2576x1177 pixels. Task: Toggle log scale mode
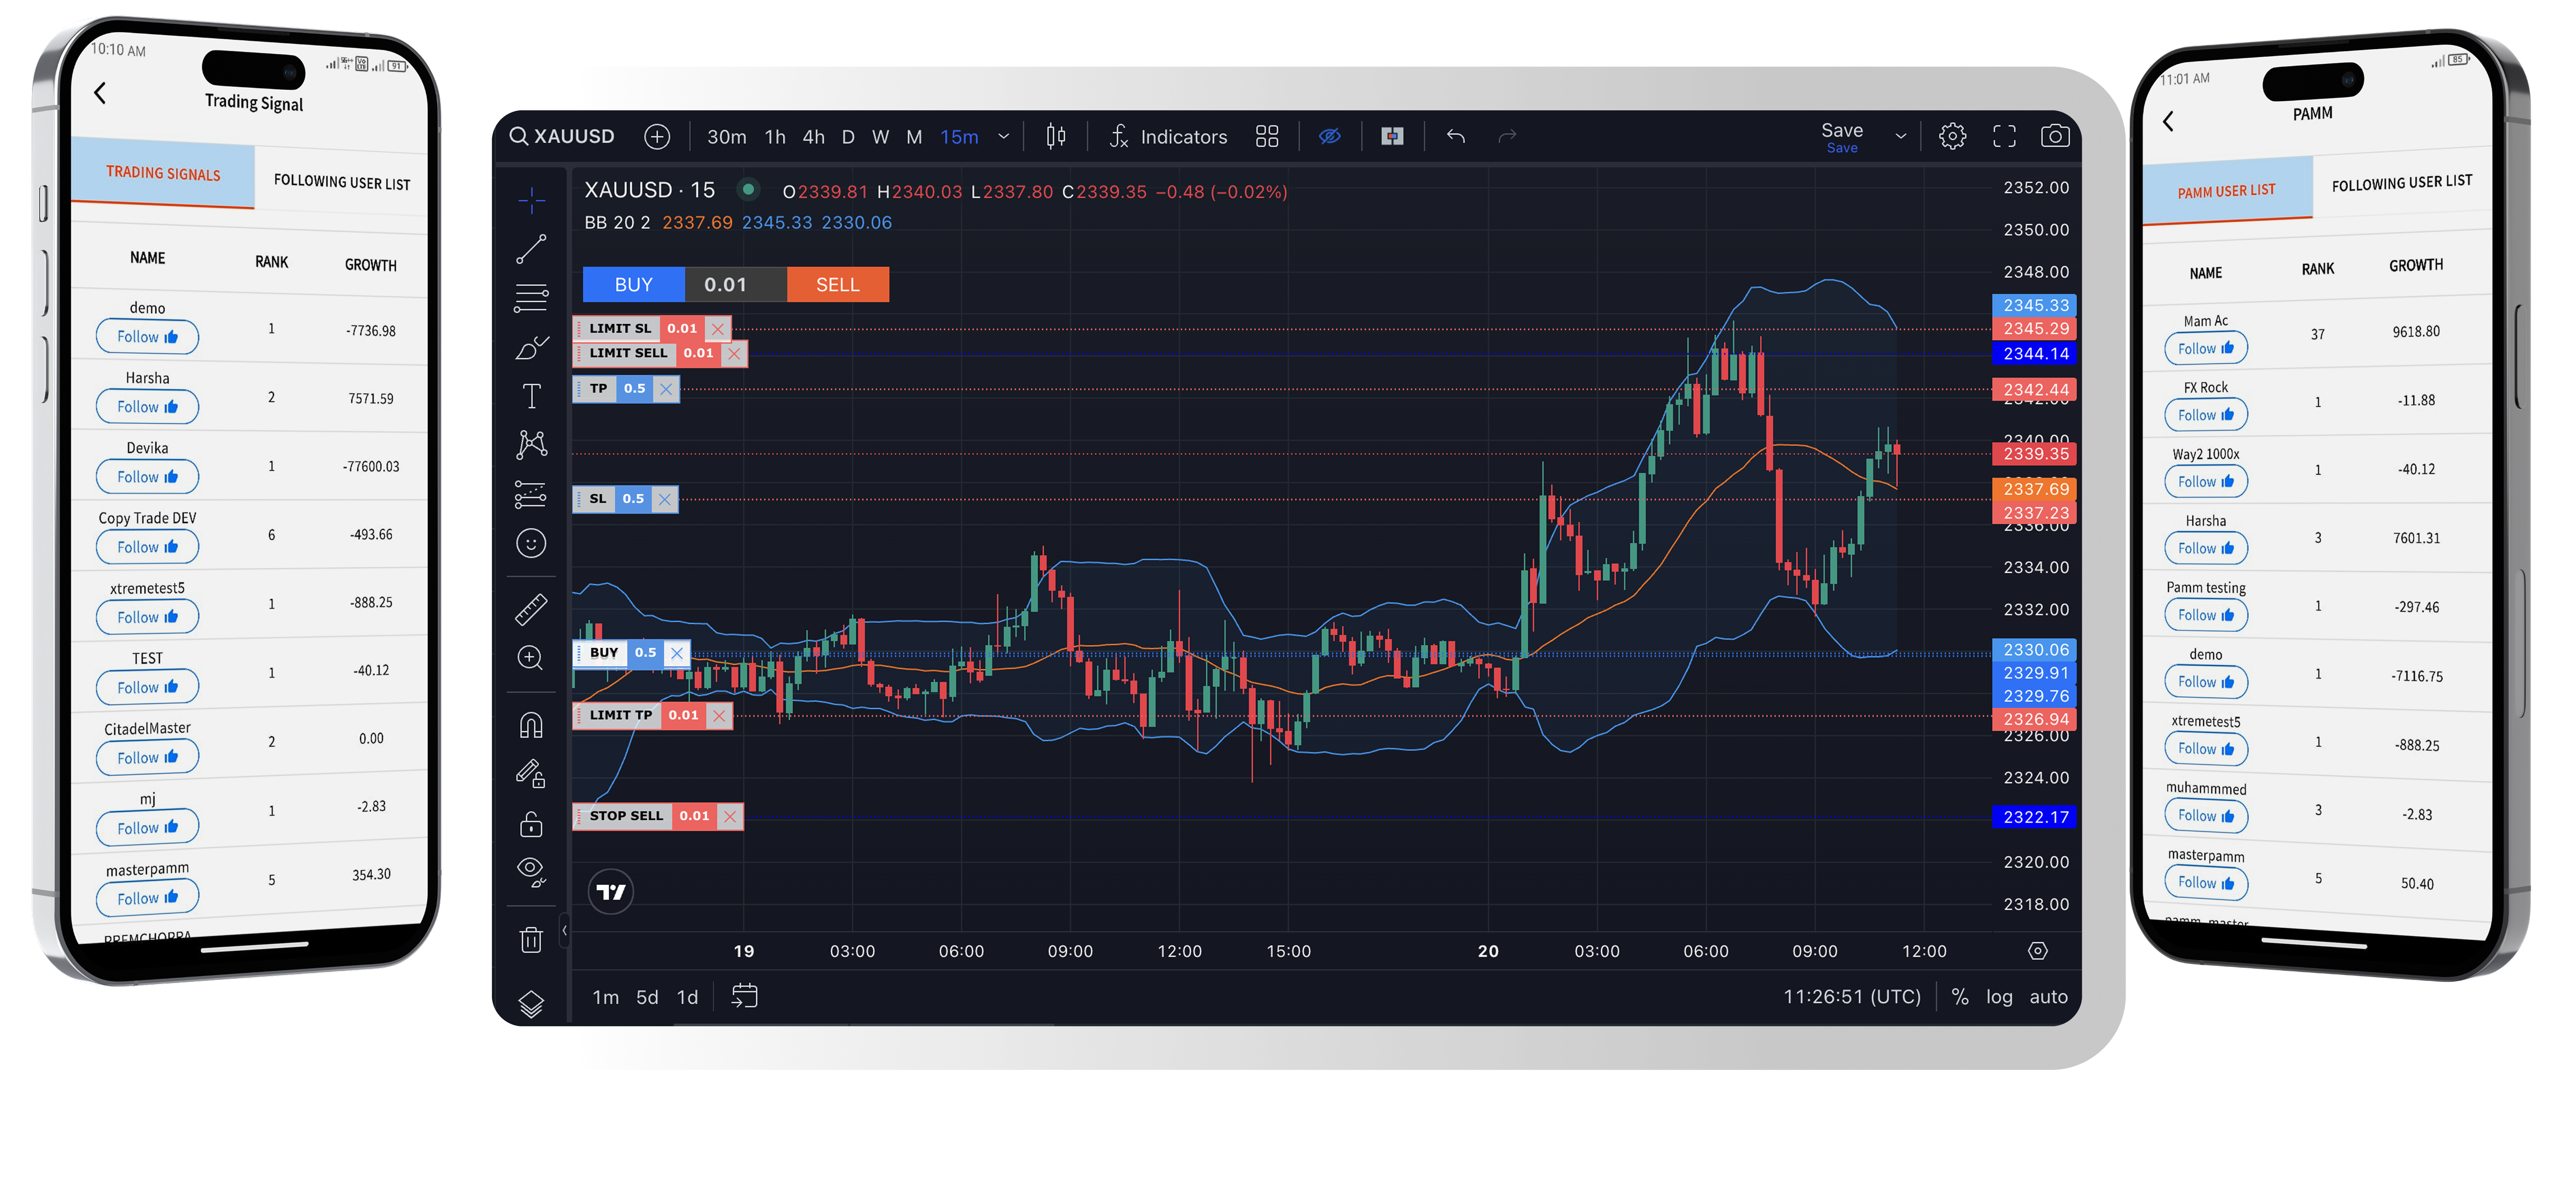(x=1999, y=997)
